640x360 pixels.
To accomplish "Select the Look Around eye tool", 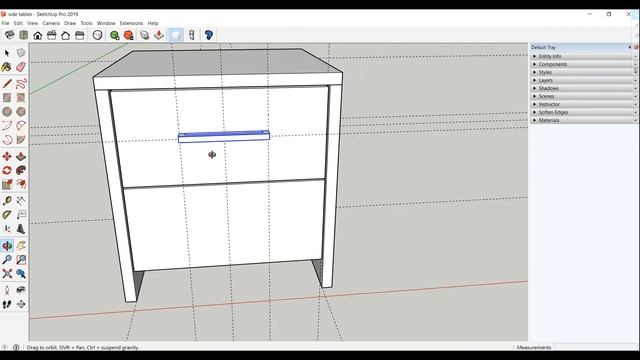I will tap(21, 290).
